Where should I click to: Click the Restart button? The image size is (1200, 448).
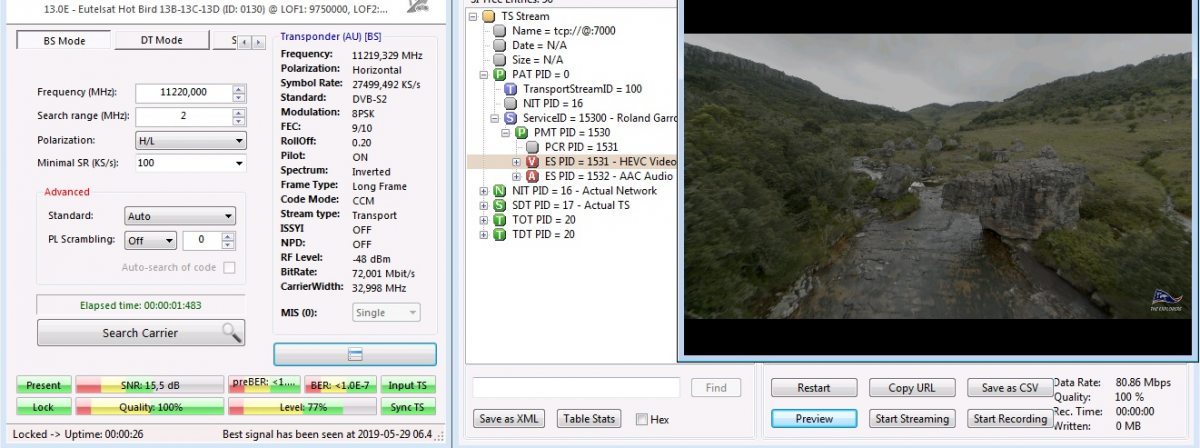click(814, 388)
